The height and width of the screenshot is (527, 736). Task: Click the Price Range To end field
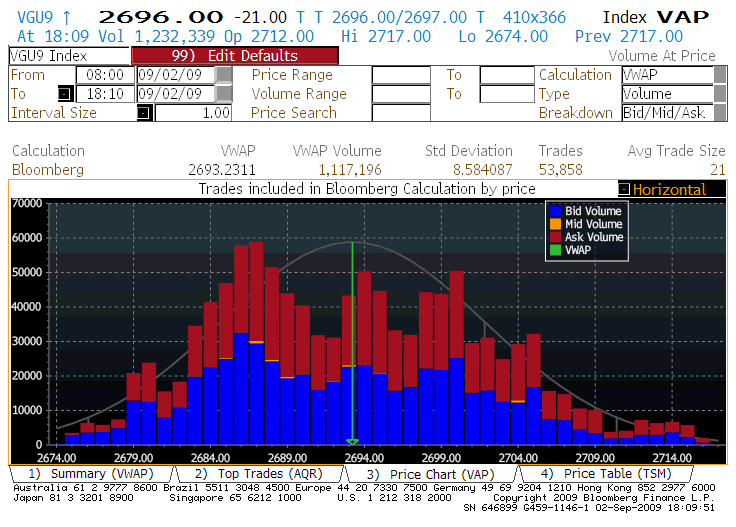pos(507,75)
